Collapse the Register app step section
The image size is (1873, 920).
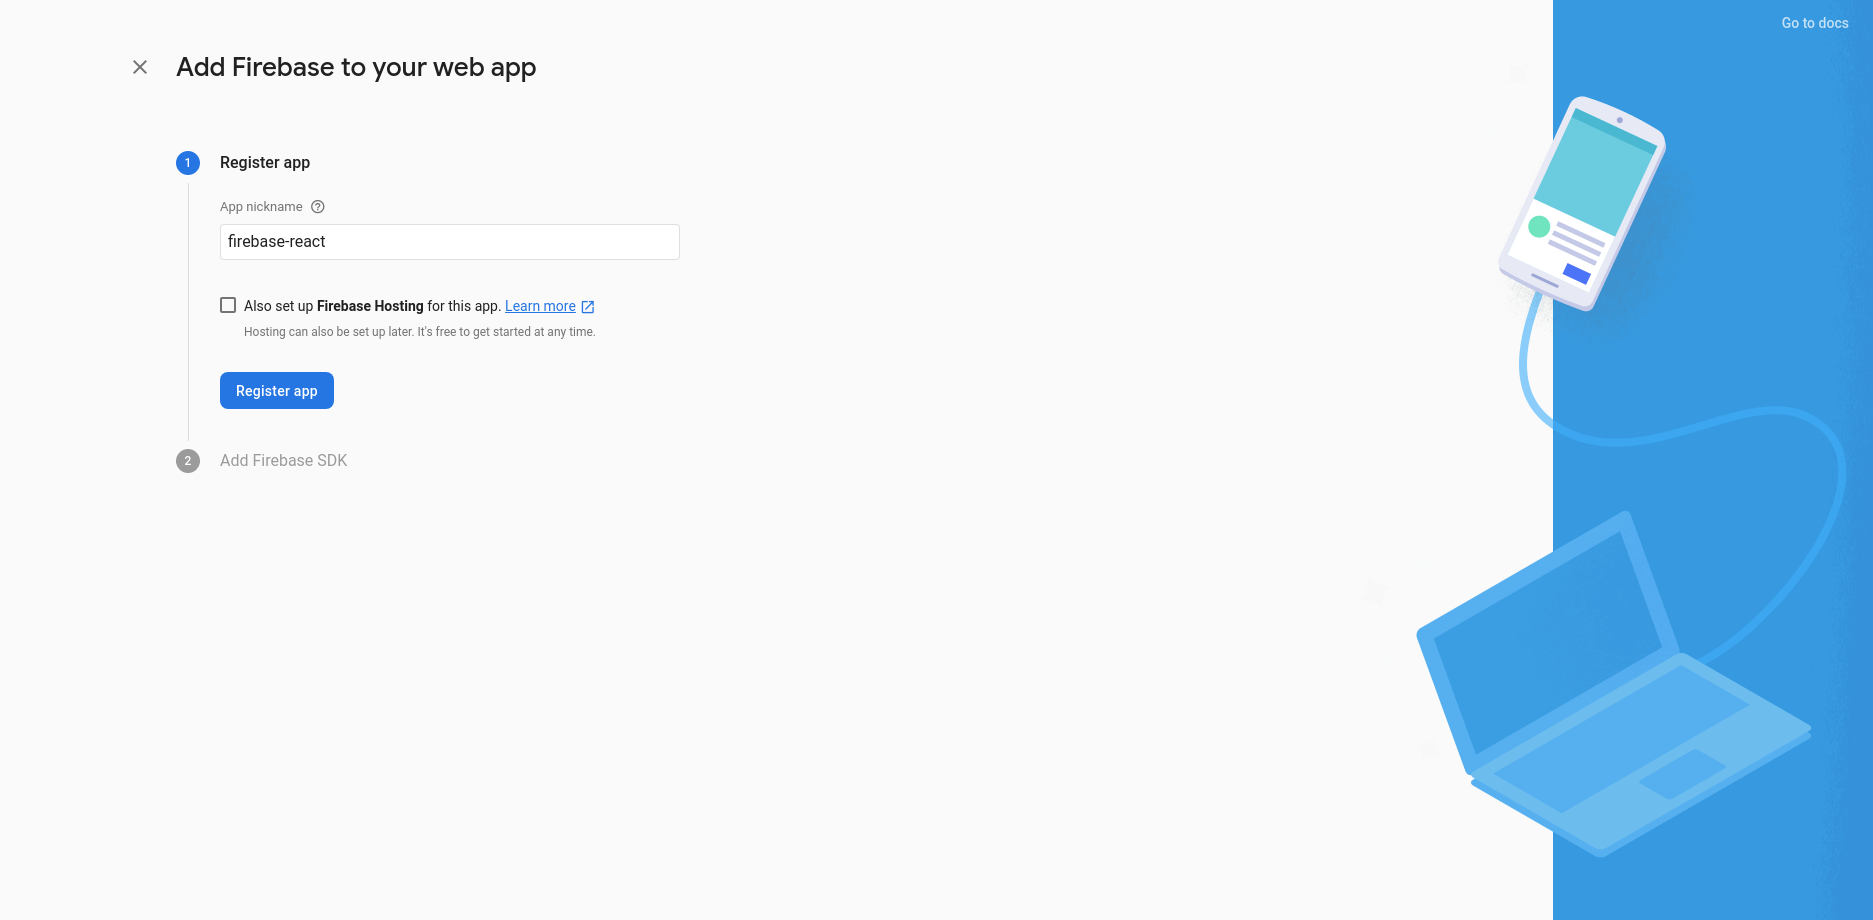point(264,162)
